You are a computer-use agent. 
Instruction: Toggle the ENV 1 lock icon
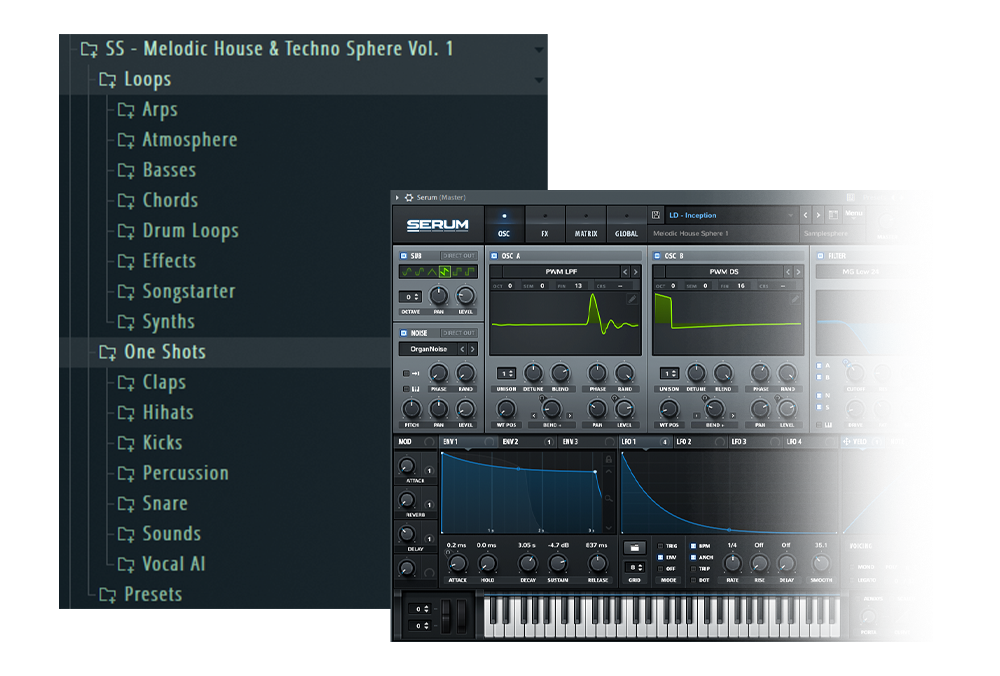click(x=608, y=459)
